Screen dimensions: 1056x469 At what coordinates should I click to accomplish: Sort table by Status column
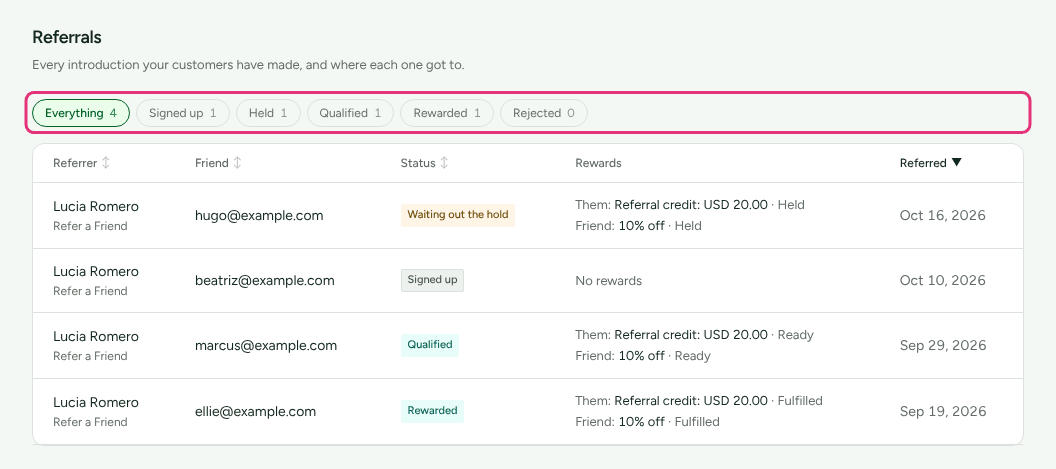[x=424, y=163]
